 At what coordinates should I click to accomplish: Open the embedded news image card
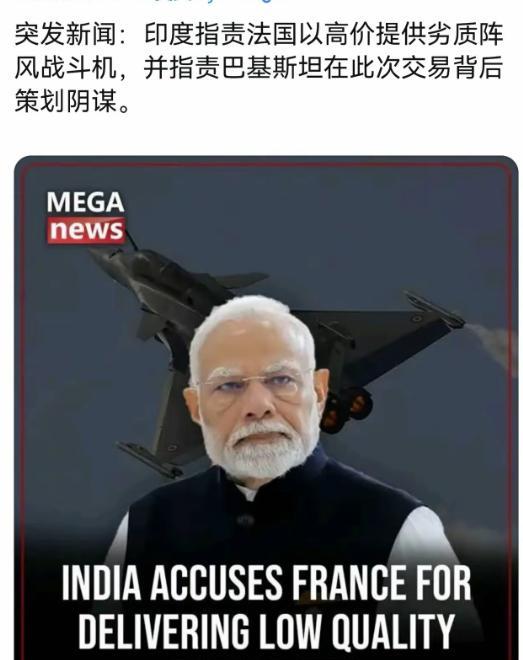coord(266,407)
